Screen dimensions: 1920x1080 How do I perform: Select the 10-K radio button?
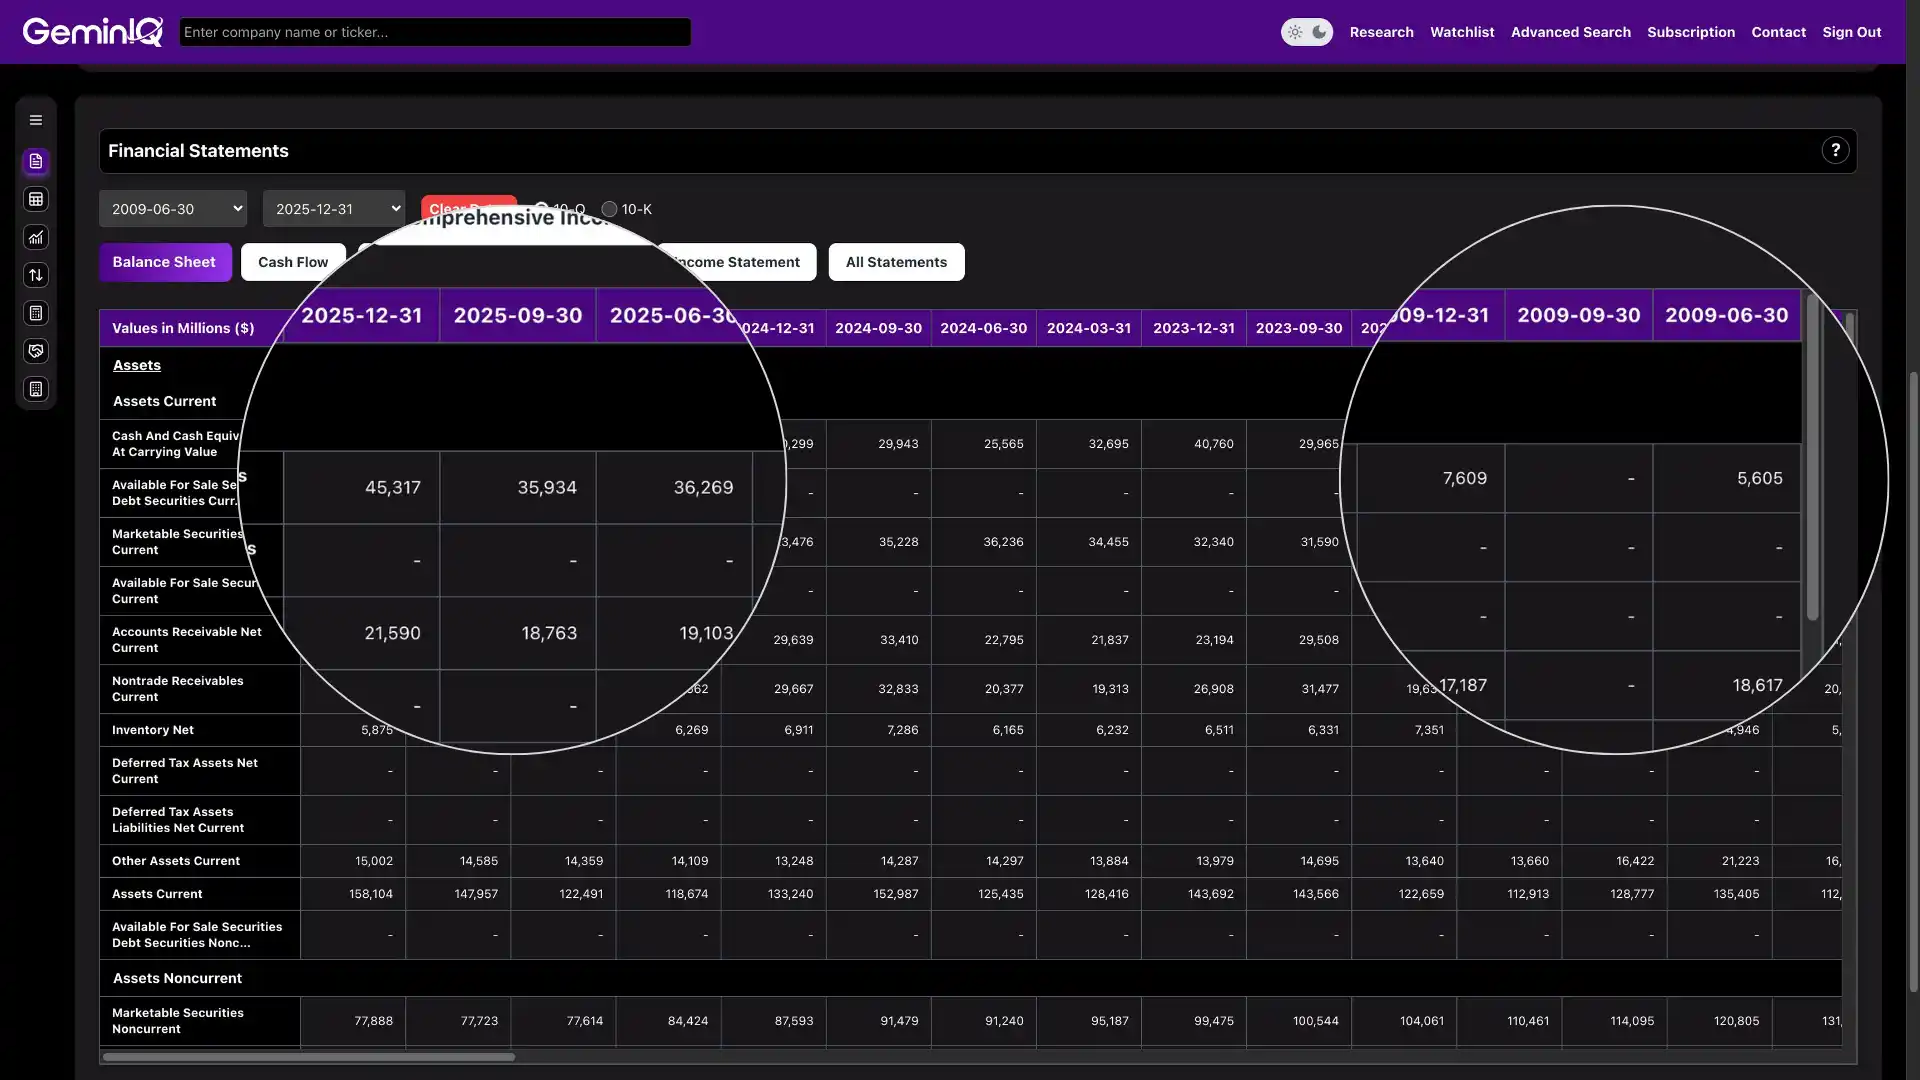pos(610,209)
